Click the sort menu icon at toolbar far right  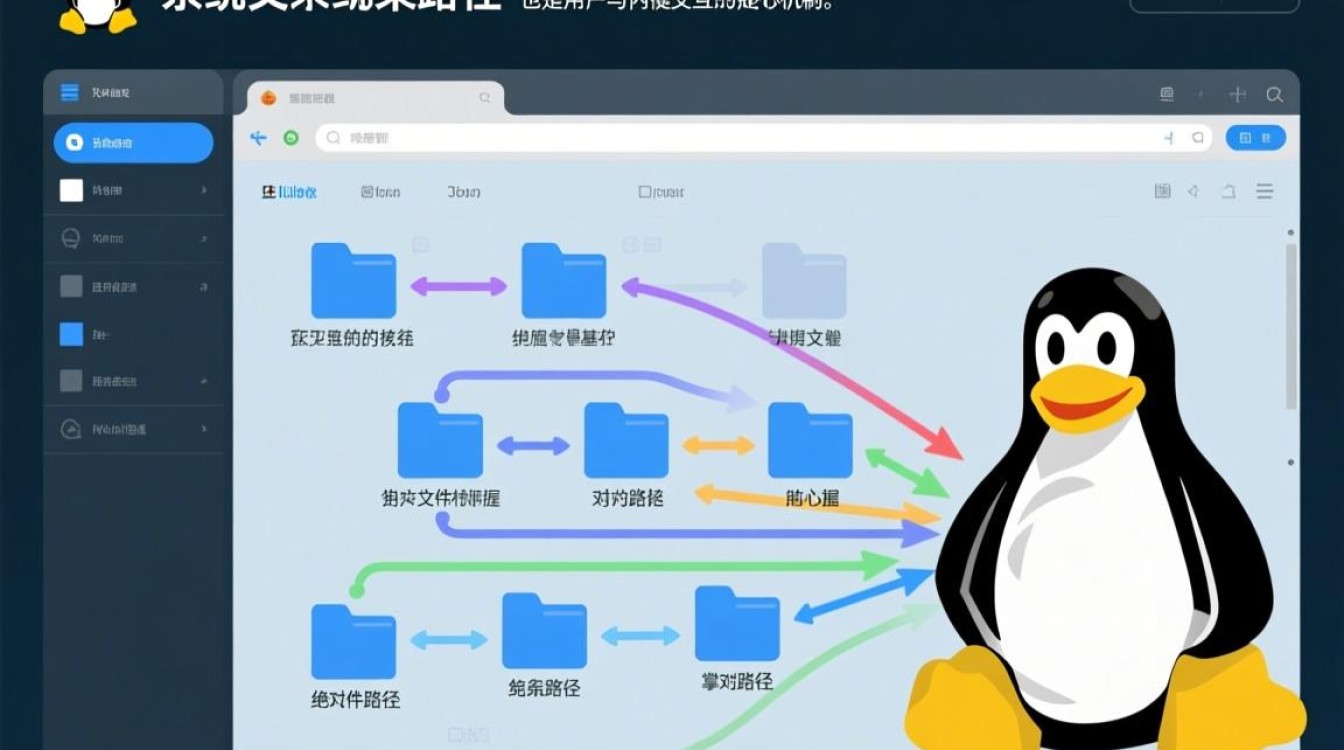(1264, 191)
